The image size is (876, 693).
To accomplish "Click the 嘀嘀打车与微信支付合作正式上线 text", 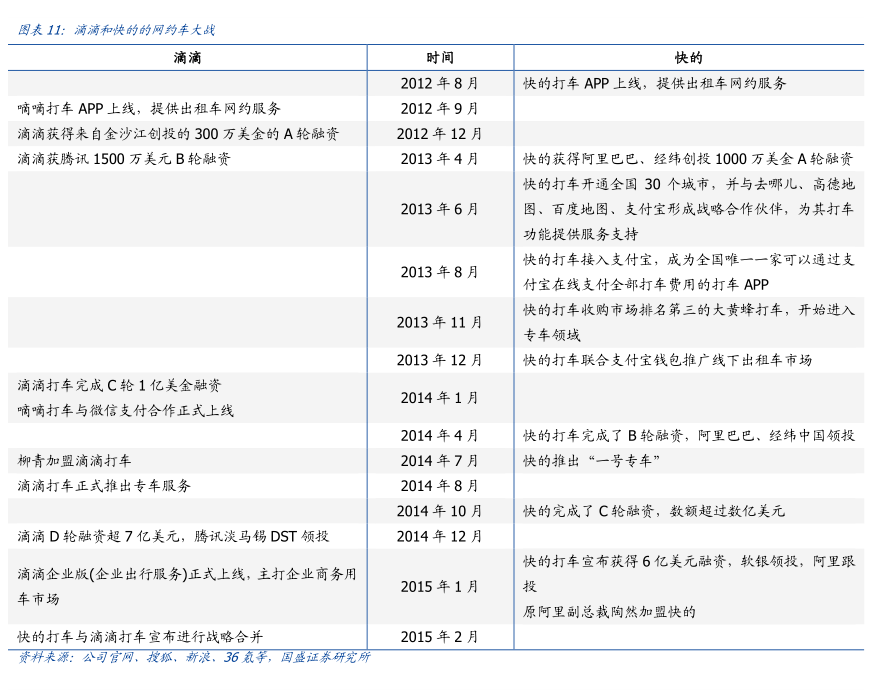I will click(x=125, y=410).
